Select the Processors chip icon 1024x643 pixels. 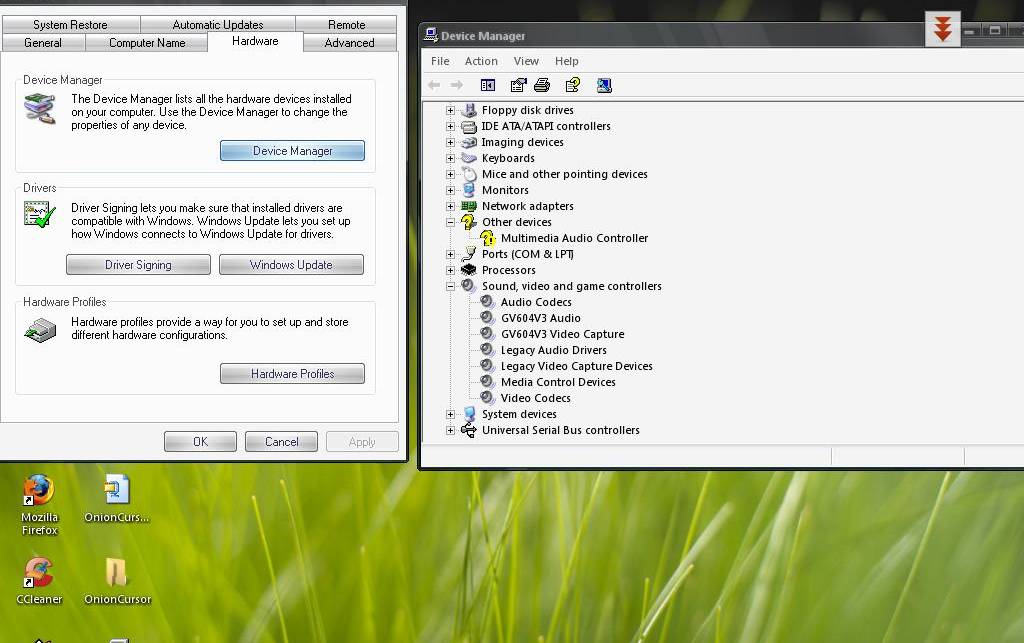click(x=469, y=270)
